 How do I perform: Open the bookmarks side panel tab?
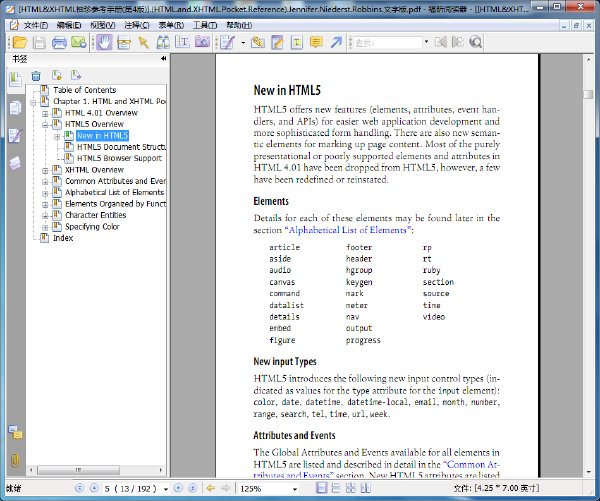[15, 80]
